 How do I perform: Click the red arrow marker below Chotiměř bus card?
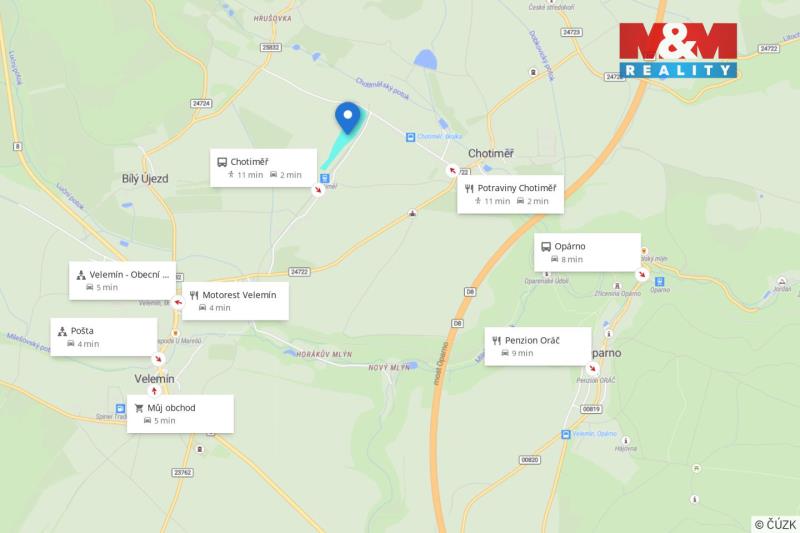pos(318,190)
